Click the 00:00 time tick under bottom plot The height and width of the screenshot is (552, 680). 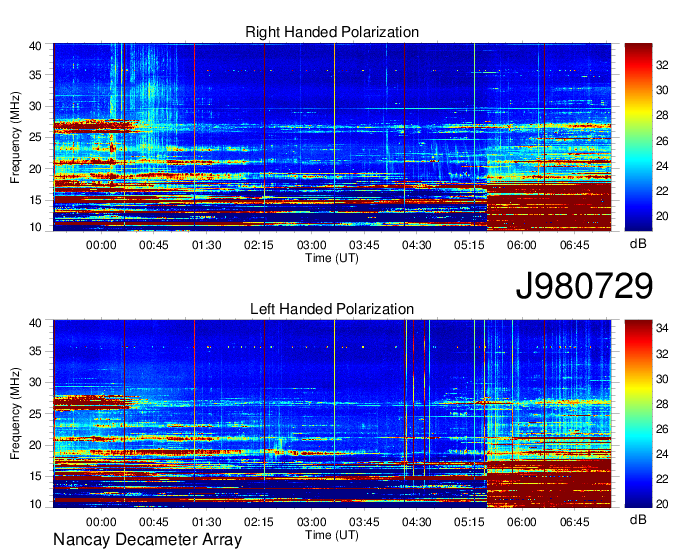[101, 522]
